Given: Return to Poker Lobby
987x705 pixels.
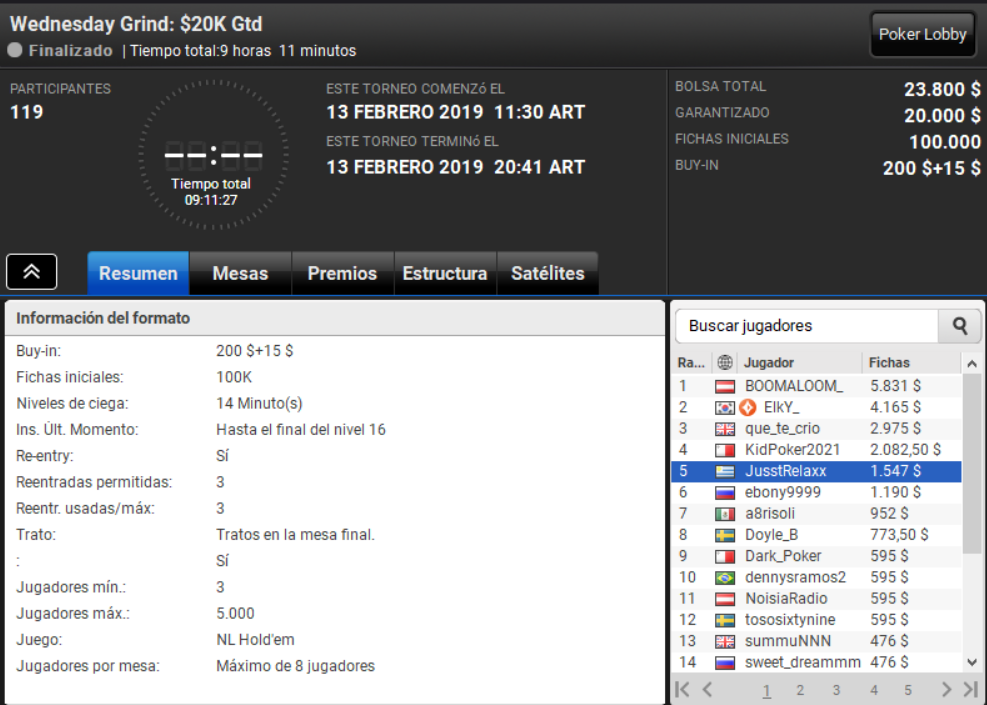Looking at the screenshot, I should [923, 35].
